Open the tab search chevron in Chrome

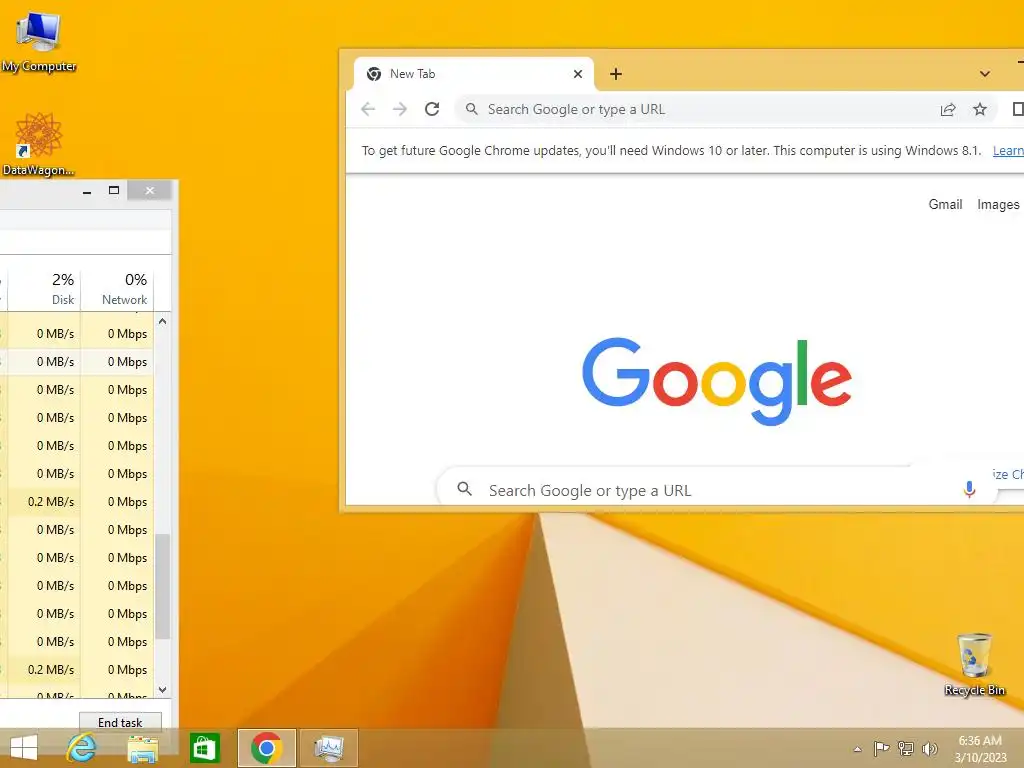click(x=985, y=74)
